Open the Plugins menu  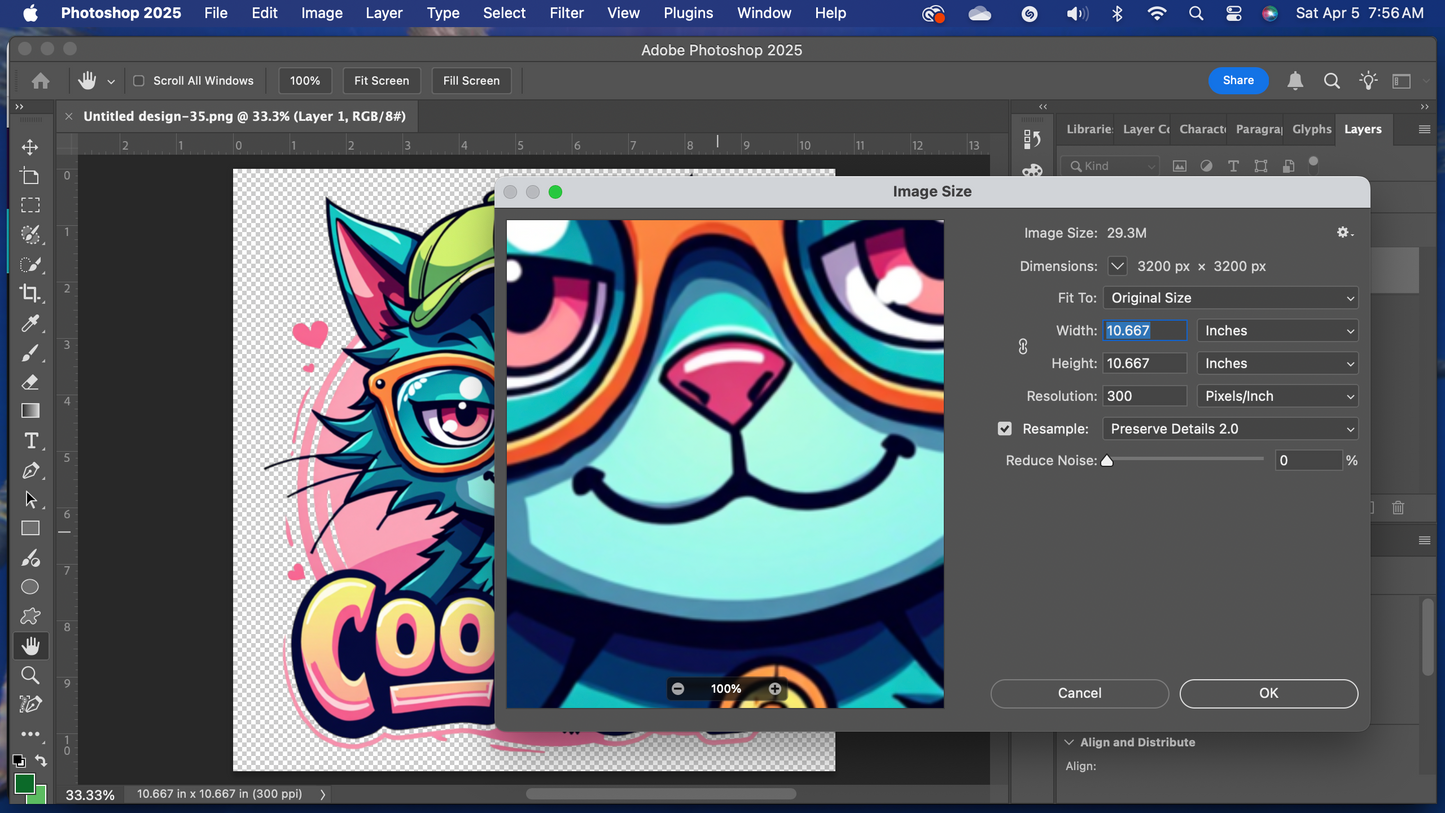pos(688,13)
